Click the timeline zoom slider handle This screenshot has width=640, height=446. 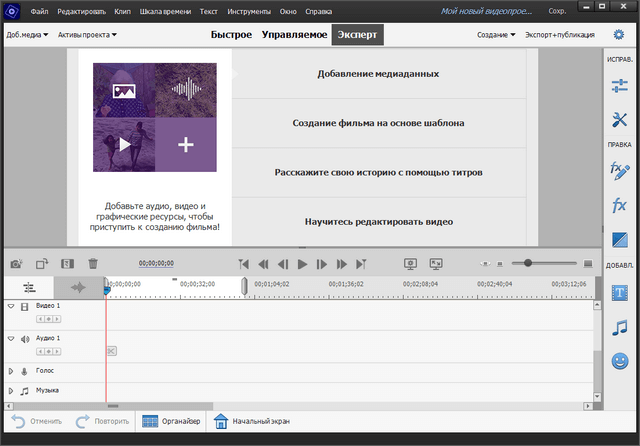click(528, 263)
